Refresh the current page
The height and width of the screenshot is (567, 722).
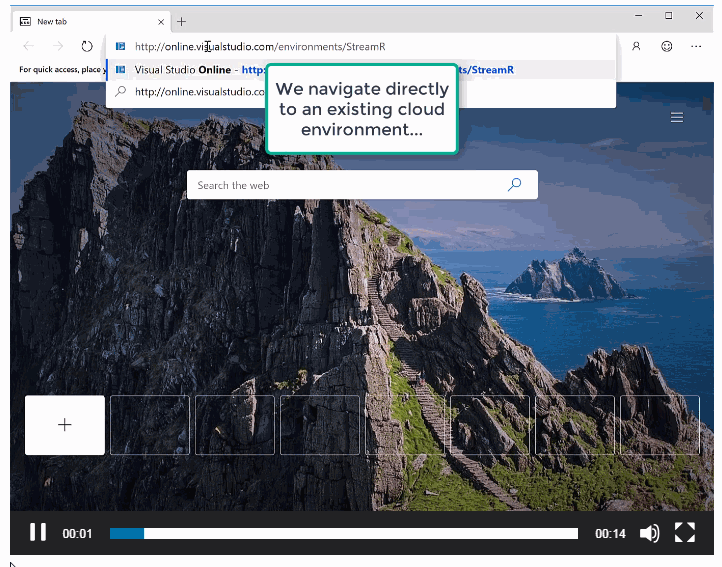coord(87,46)
